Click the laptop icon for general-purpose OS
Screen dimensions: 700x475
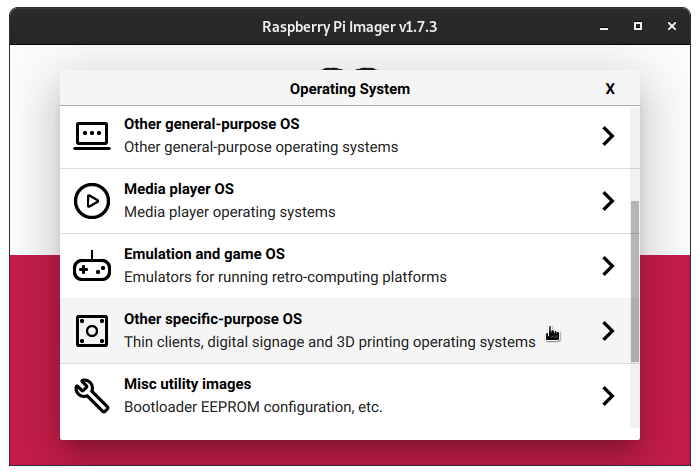tap(92, 136)
